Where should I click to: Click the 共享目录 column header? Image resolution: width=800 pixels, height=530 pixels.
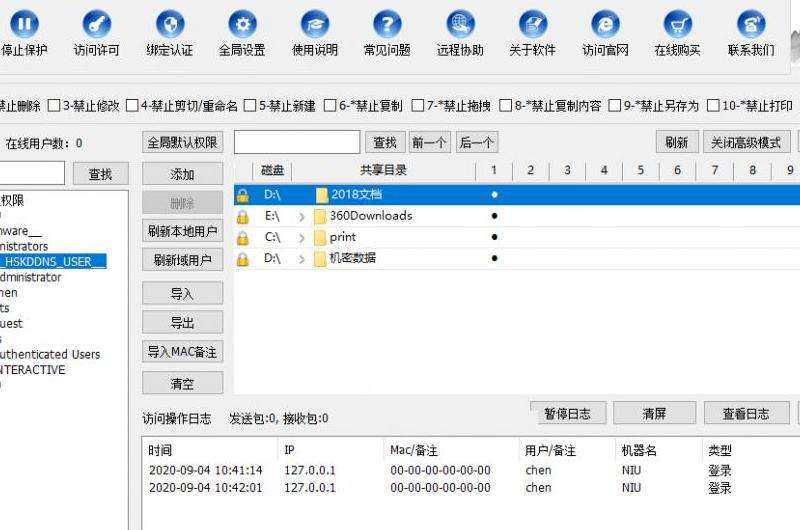(x=384, y=170)
